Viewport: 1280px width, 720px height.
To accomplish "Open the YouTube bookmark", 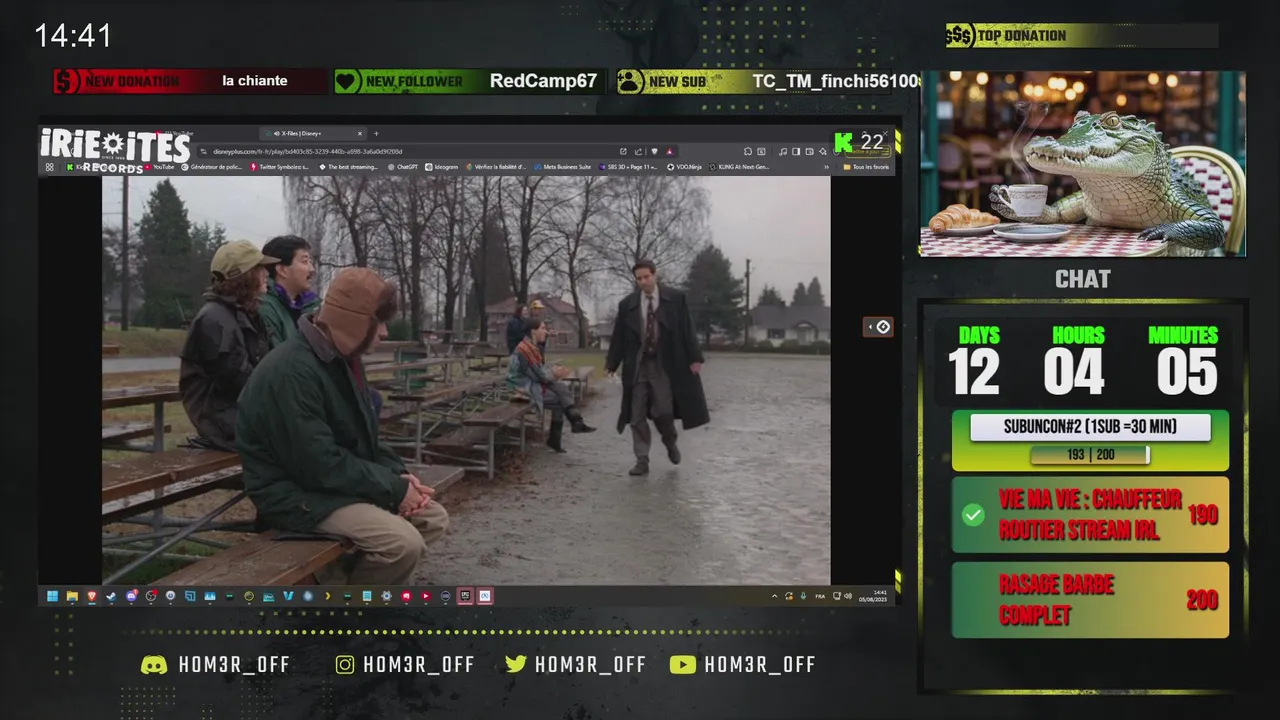I will tap(159, 167).
